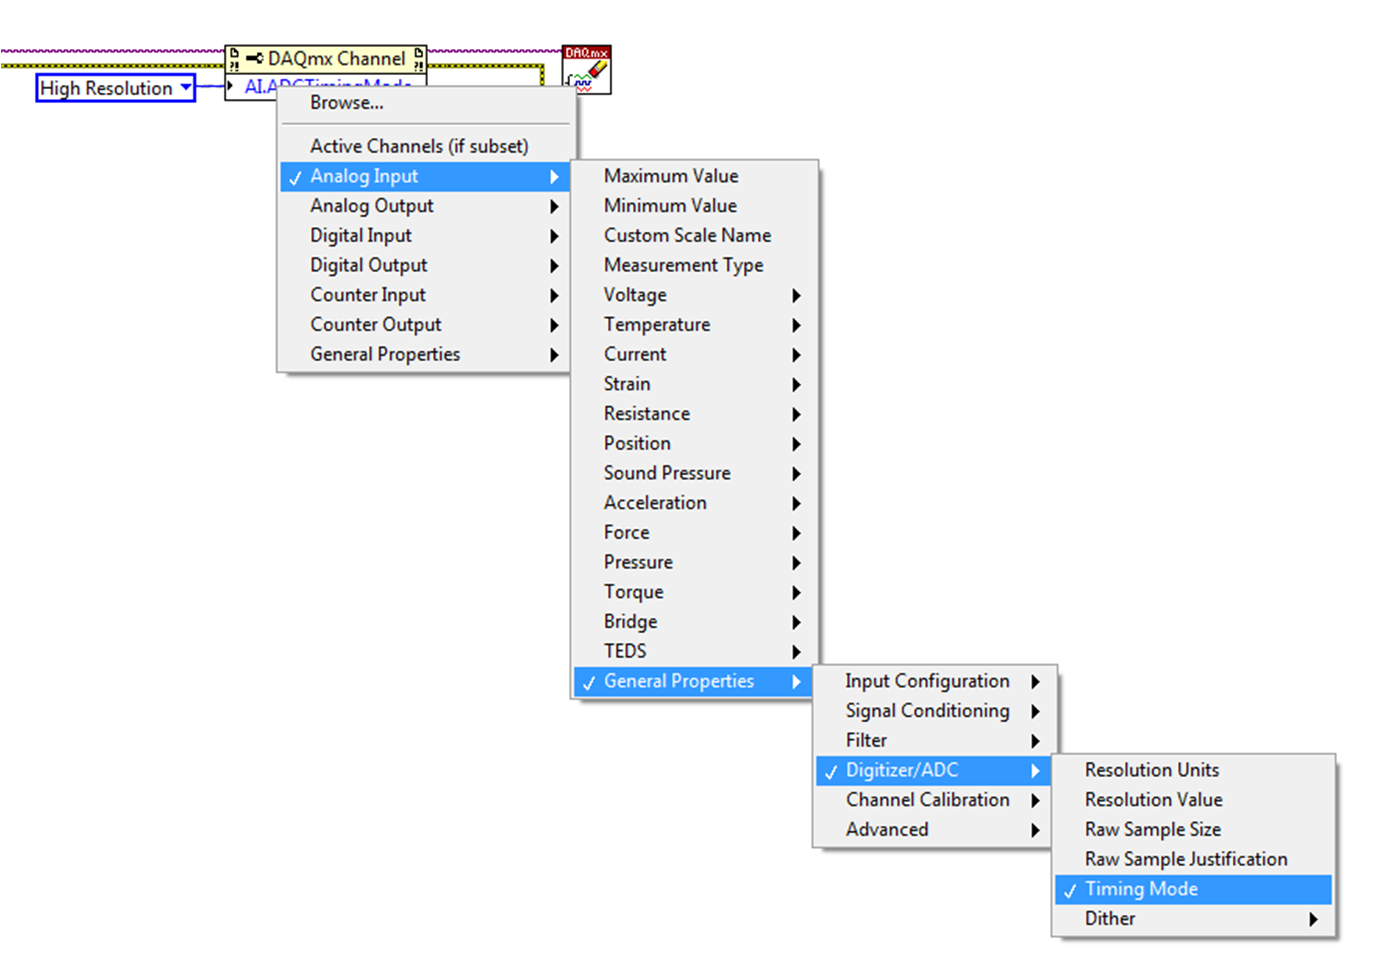Expand the Temperature submenu
Image resolution: width=1389 pixels, height=965 pixels.
[694, 325]
